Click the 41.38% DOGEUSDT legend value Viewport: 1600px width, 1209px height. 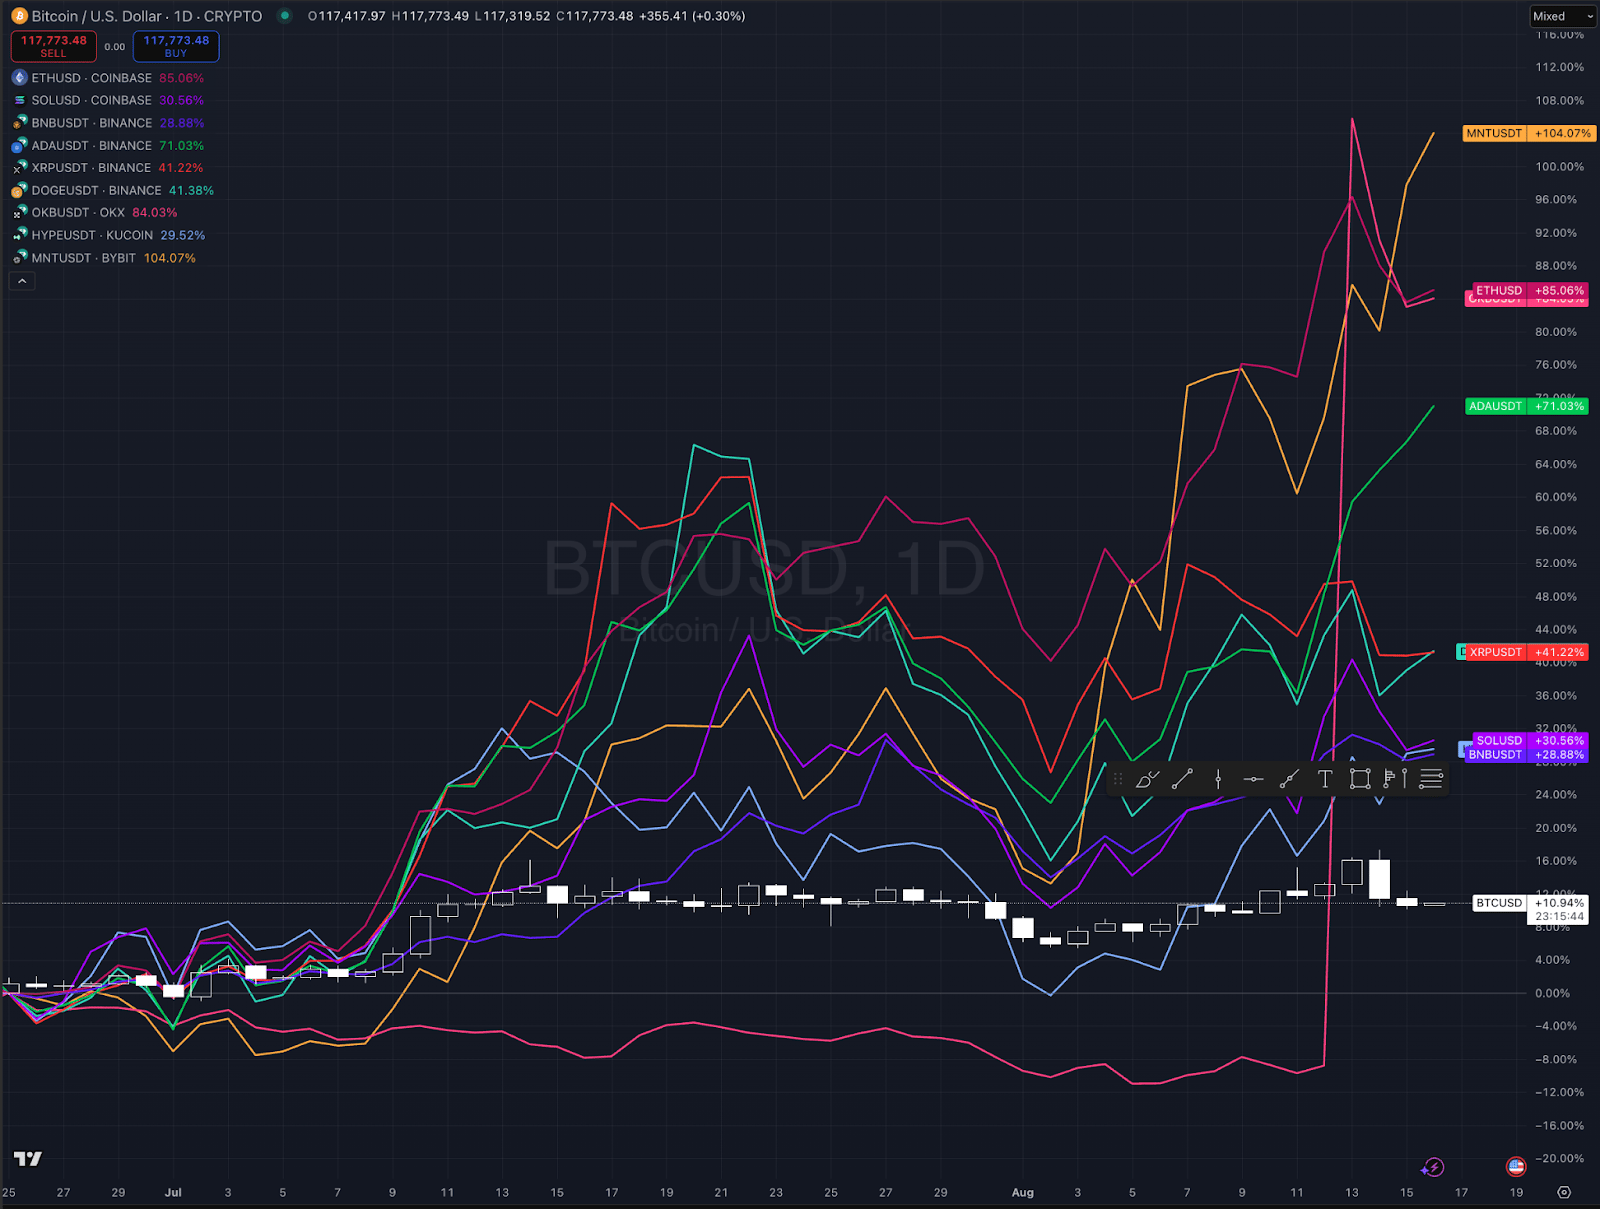191,191
